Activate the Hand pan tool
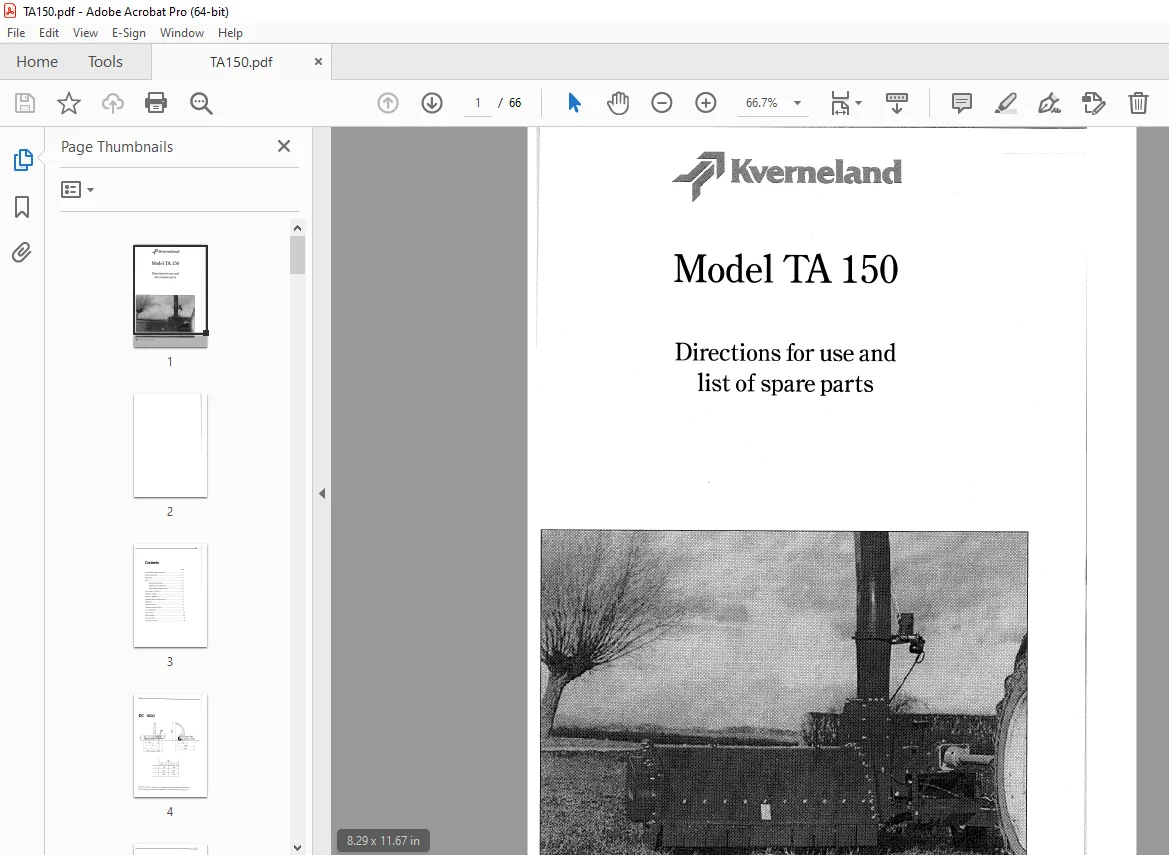1169x855 pixels. pos(617,103)
